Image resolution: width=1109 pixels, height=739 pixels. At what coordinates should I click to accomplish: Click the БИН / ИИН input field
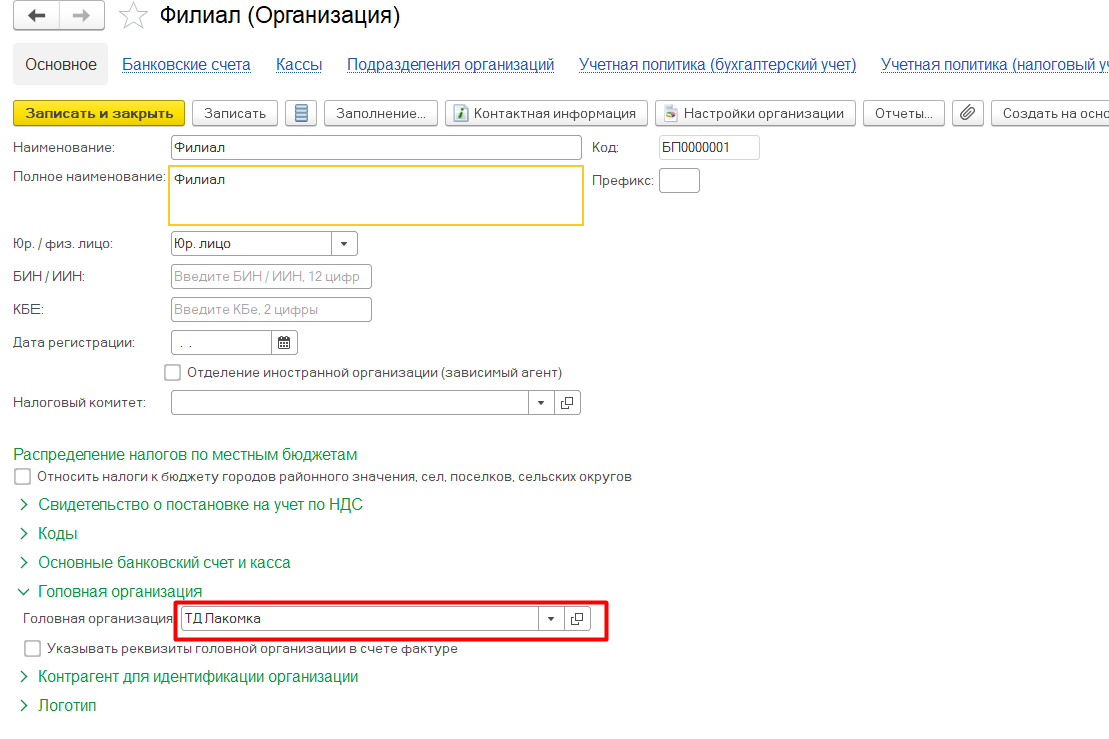click(x=271, y=276)
